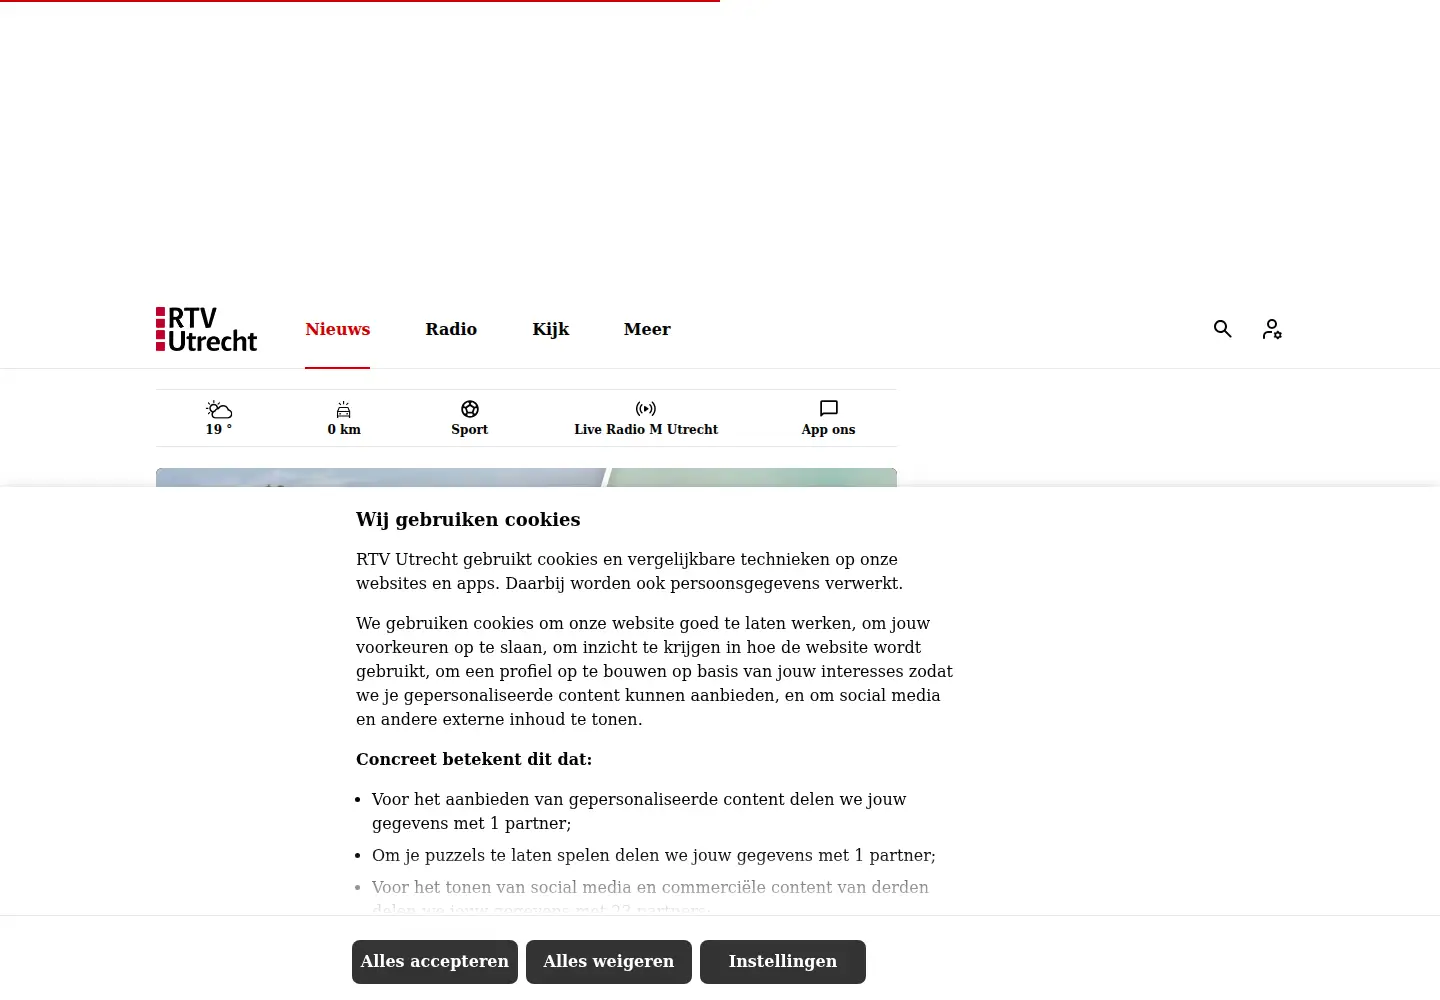Start the live radio broadcast icon
This screenshot has height=1000, width=1440.
[646, 409]
